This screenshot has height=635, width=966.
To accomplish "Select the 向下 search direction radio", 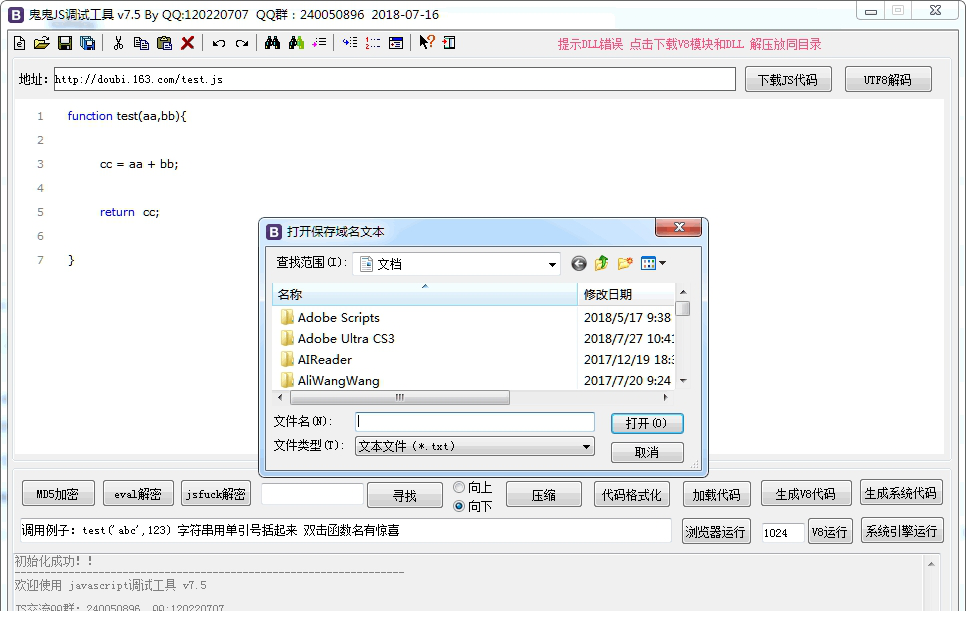I will click(459, 507).
